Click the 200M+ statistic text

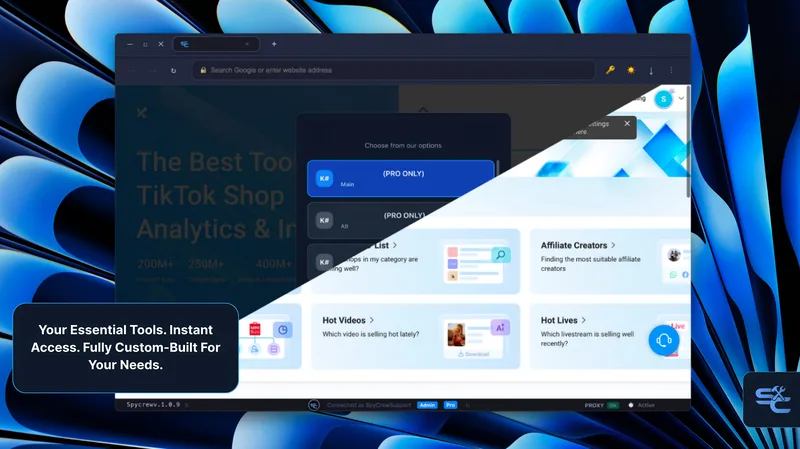[155, 264]
